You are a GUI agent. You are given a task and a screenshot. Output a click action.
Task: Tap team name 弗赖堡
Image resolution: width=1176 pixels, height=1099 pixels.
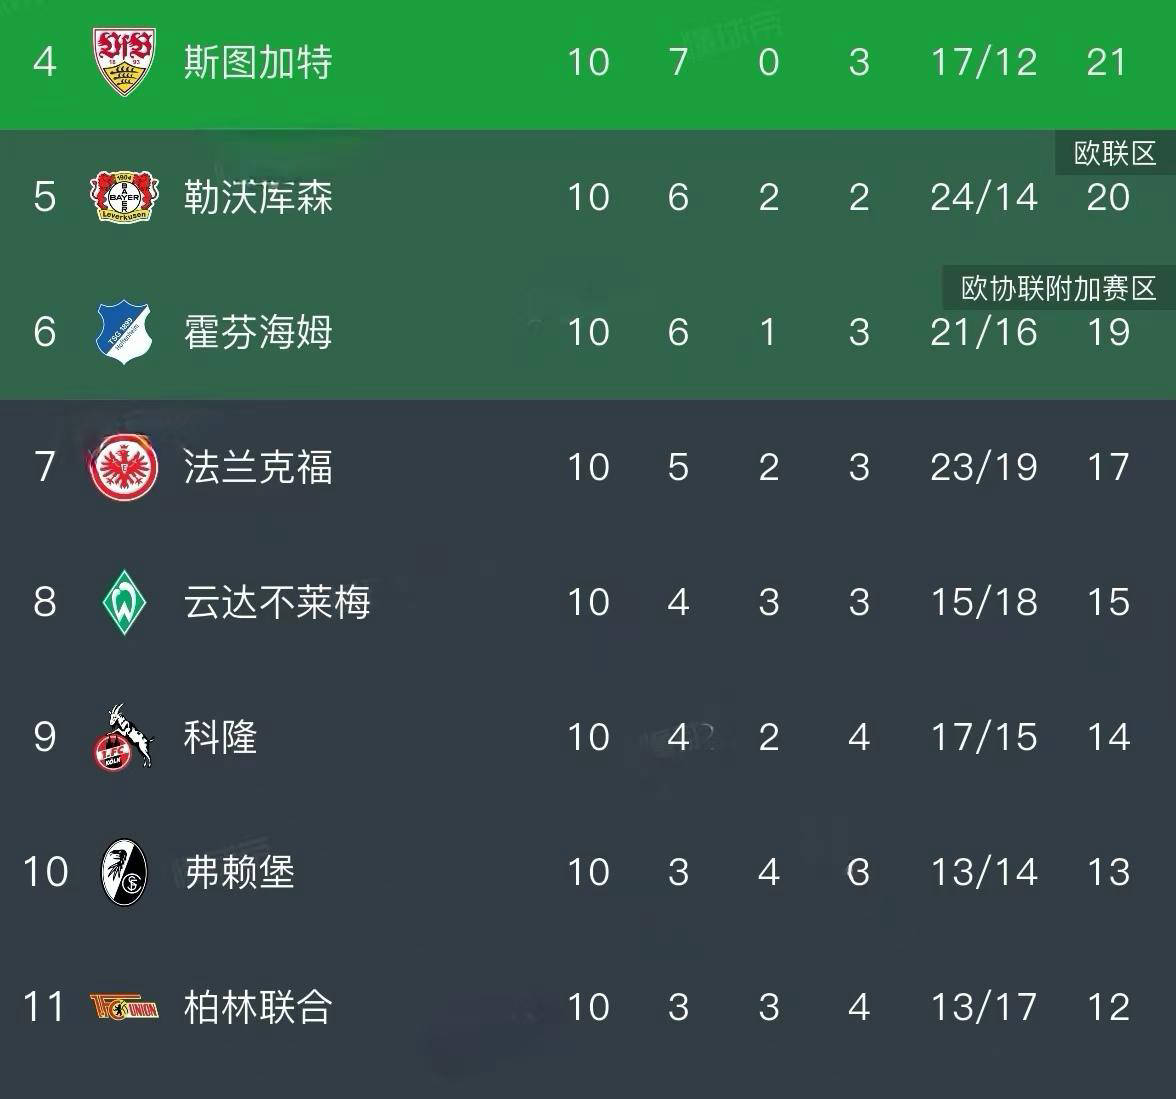click(240, 872)
